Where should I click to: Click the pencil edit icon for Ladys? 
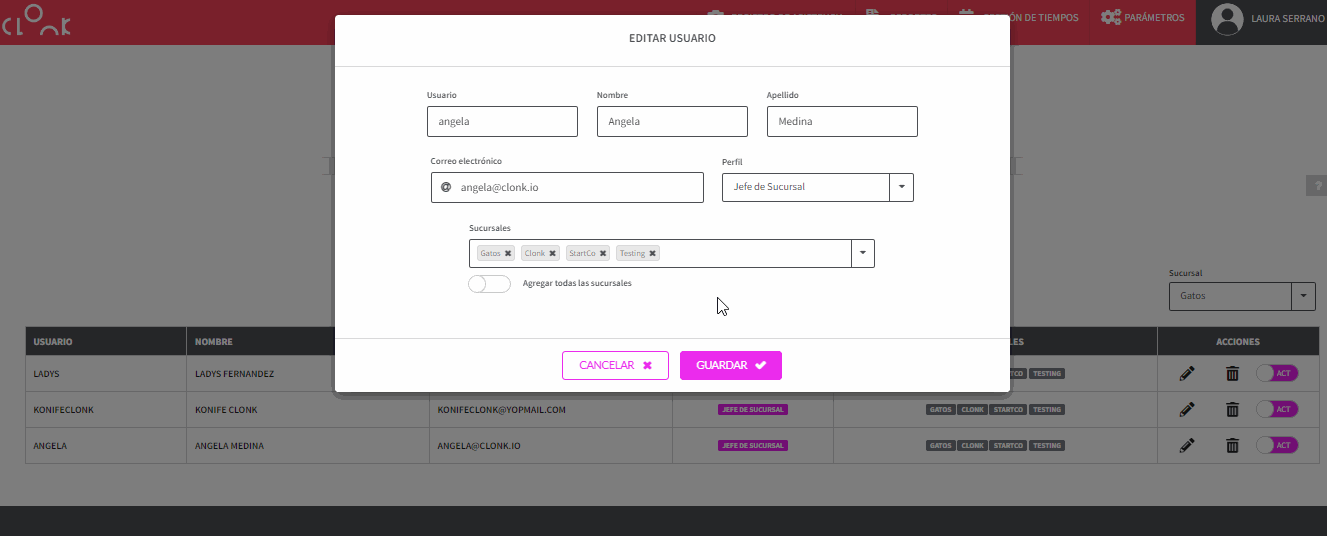[1187, 373]
